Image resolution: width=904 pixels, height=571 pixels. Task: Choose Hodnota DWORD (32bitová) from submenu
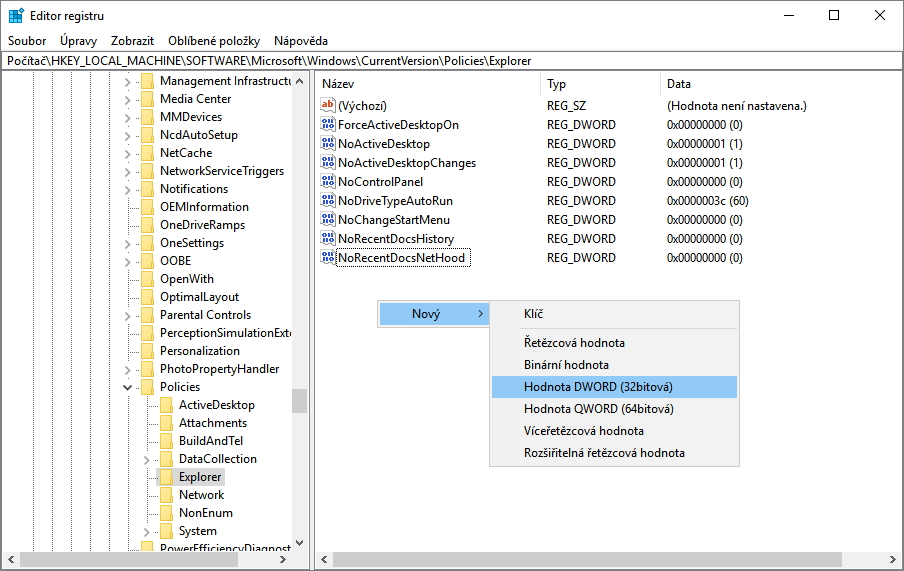[x=614, y=386]
